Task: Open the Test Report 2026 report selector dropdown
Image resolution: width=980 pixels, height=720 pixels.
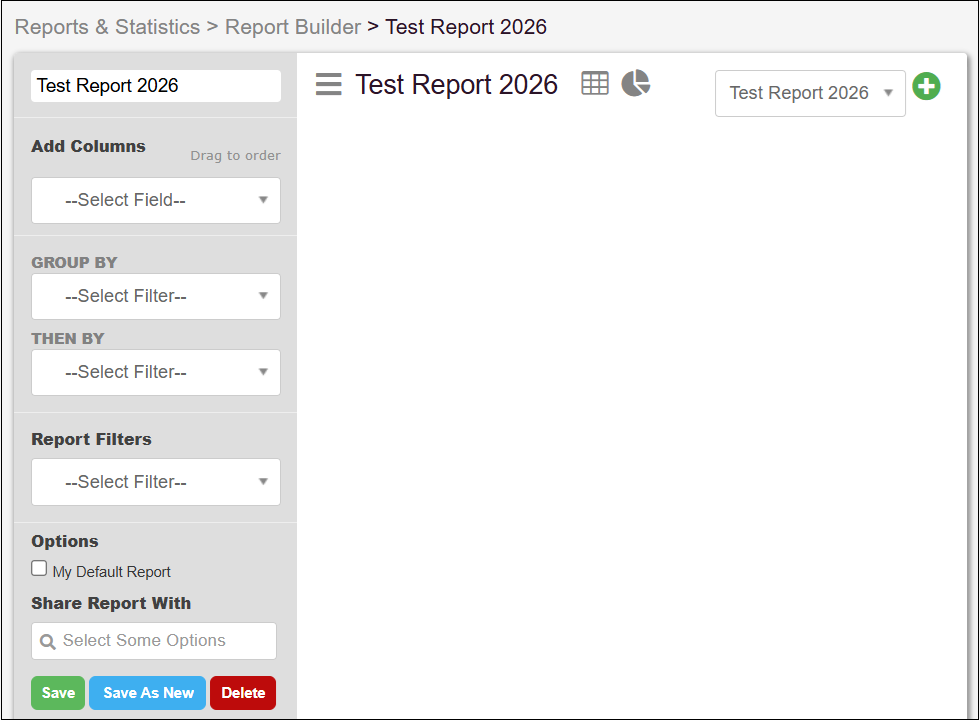Action: click(x=810, y=93)
